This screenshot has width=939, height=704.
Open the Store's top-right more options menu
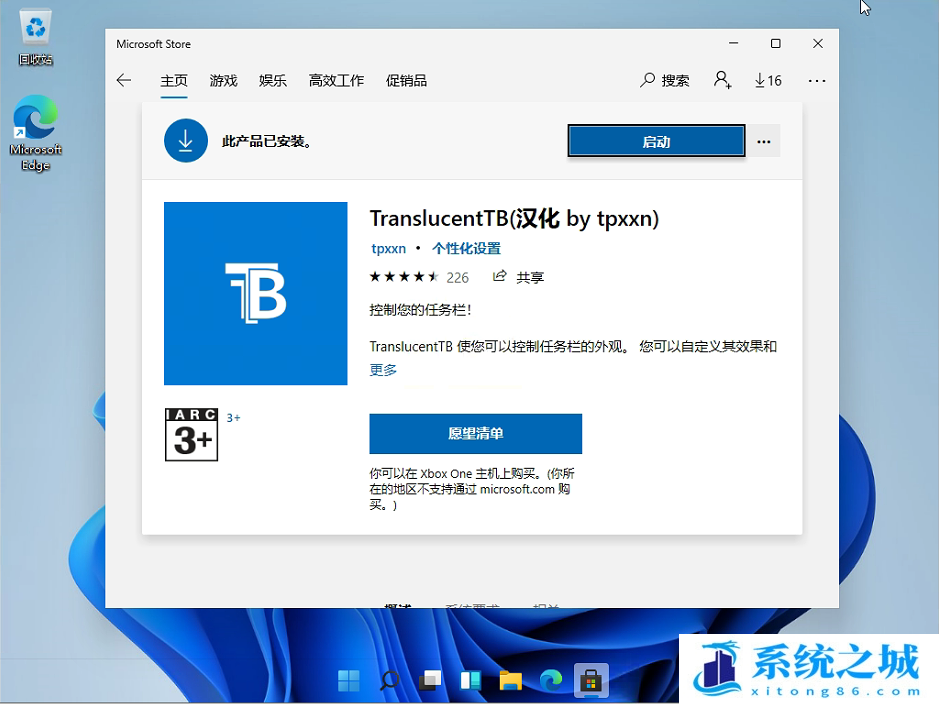tap(817, 80)
